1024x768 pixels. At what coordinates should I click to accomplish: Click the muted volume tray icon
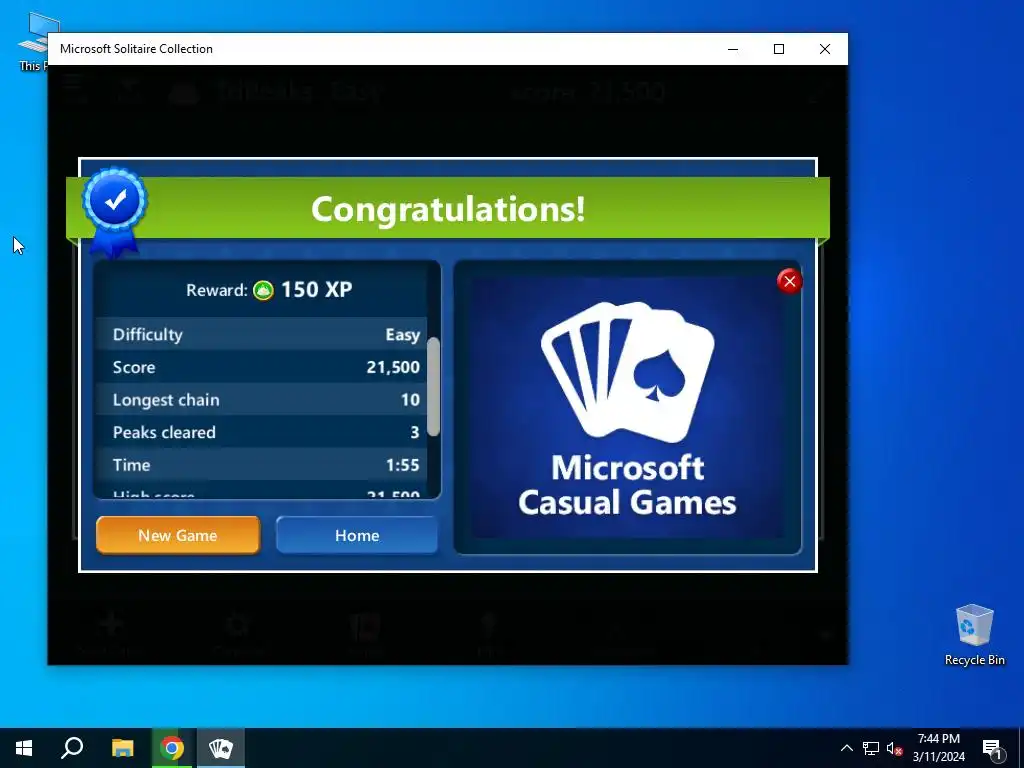pyautogui.click(x=894, y=748)
